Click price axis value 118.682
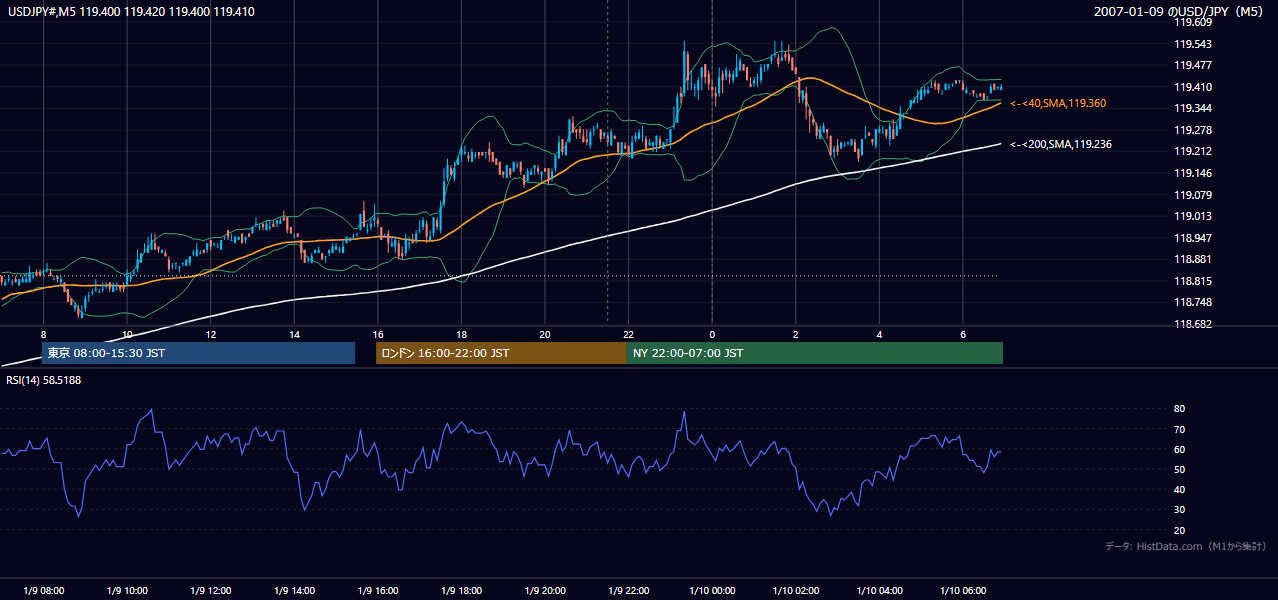 (x=1192, y=324)
